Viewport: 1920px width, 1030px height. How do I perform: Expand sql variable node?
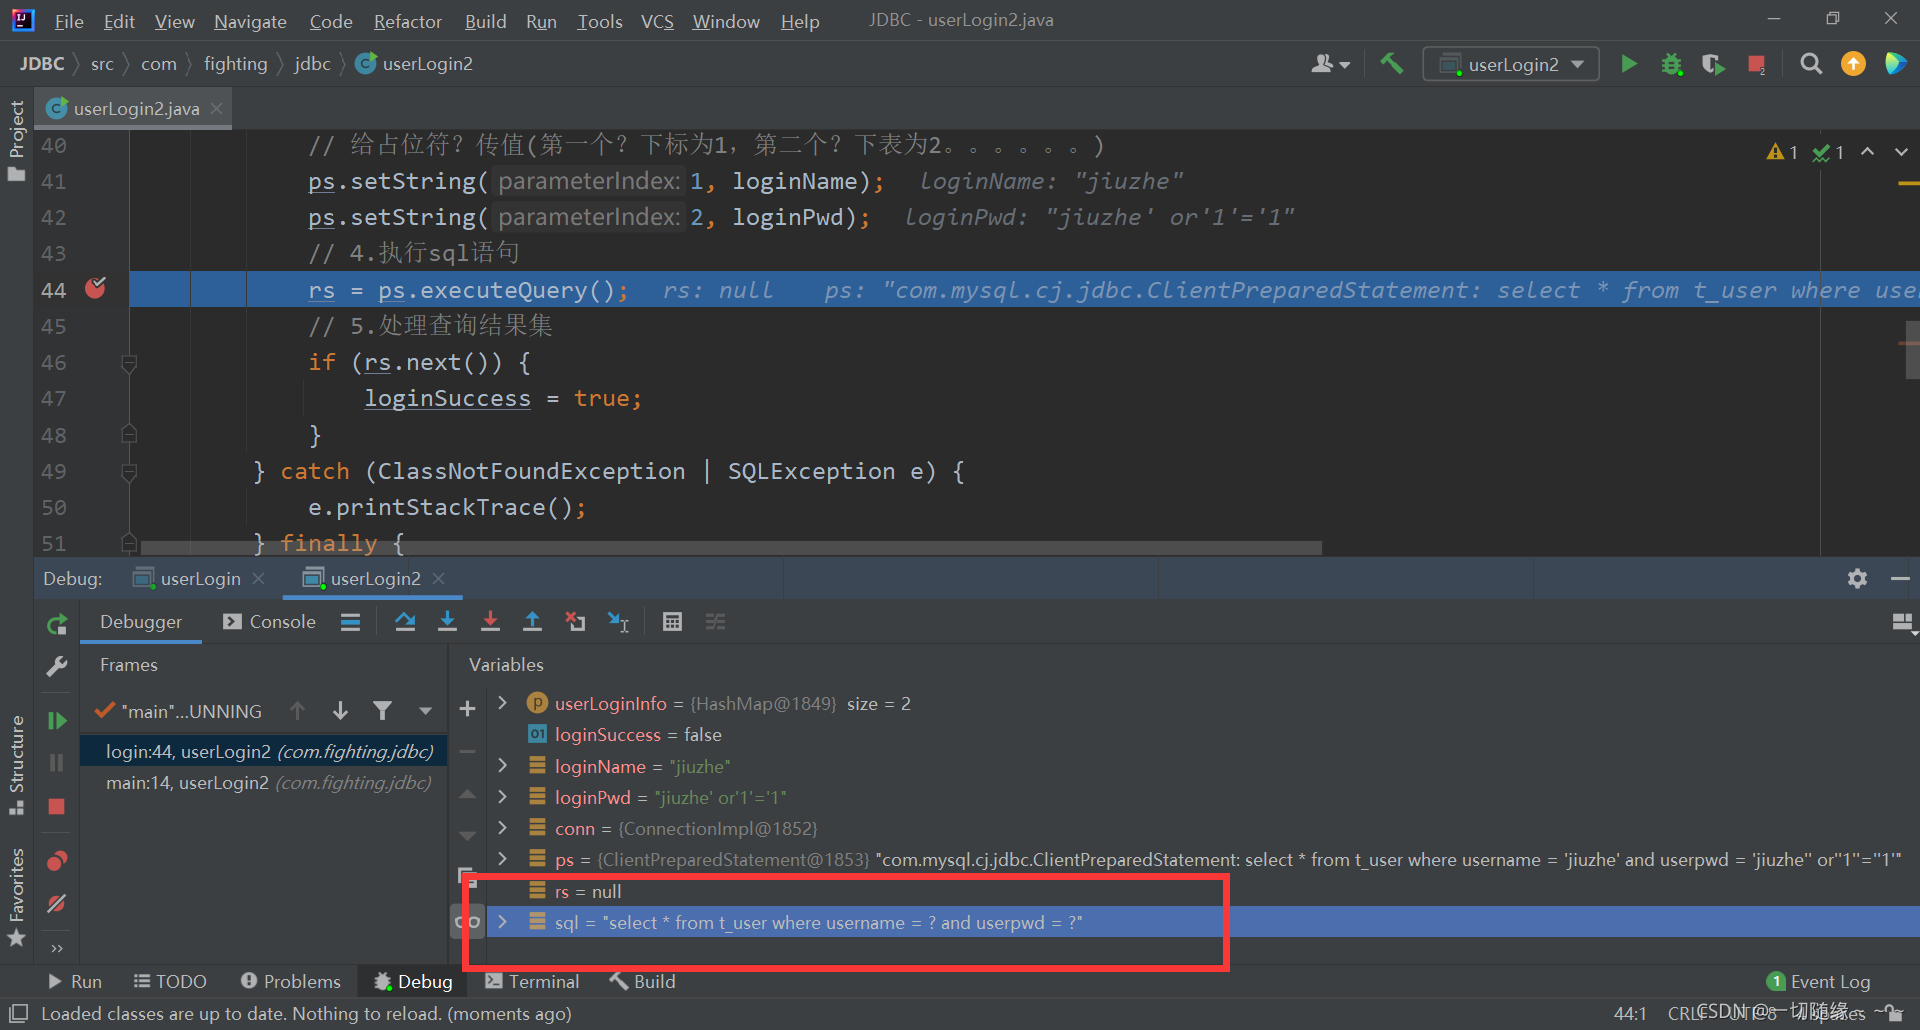[503, 922]
